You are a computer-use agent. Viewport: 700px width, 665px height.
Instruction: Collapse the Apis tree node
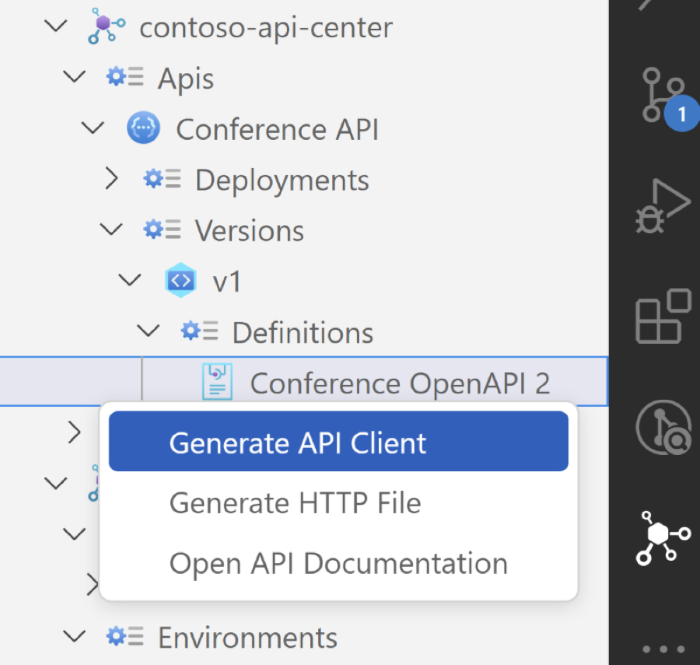[74, 76]
